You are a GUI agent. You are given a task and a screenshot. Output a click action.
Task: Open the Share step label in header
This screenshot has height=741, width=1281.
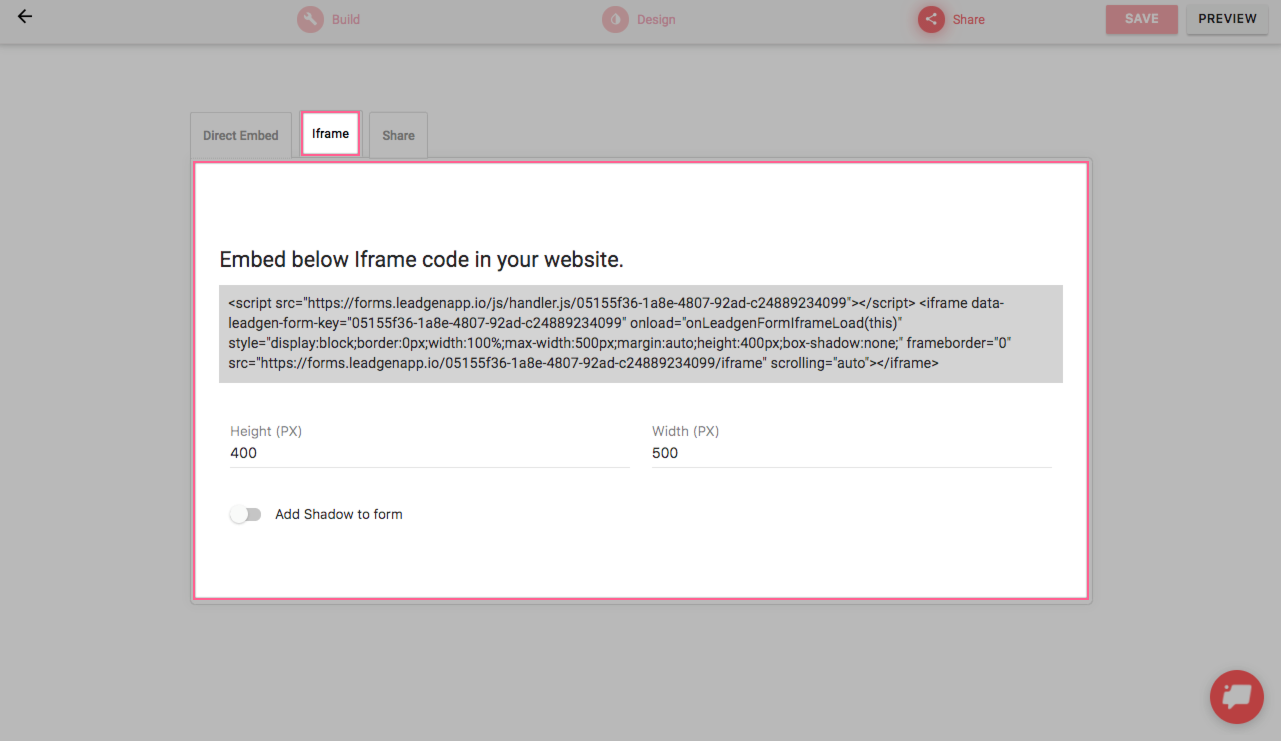click(x=969, y=19)
